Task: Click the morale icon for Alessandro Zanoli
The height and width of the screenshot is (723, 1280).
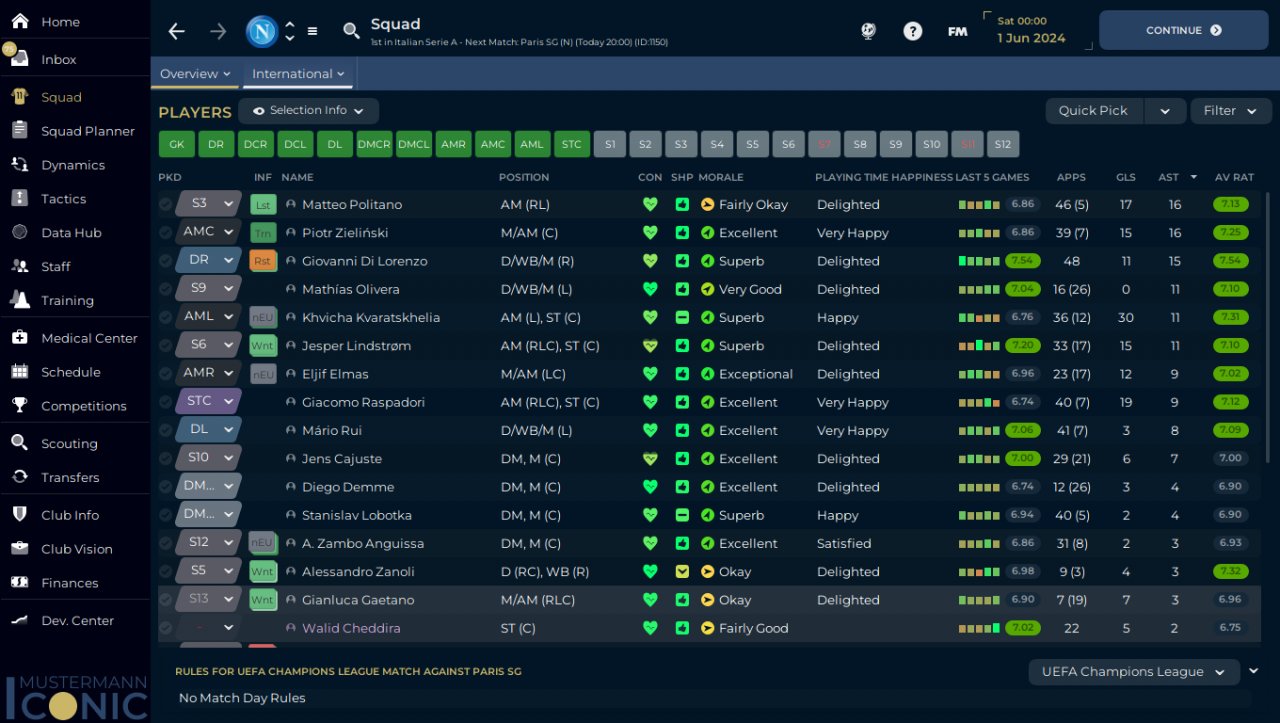Action: click(x=708, y=572)
